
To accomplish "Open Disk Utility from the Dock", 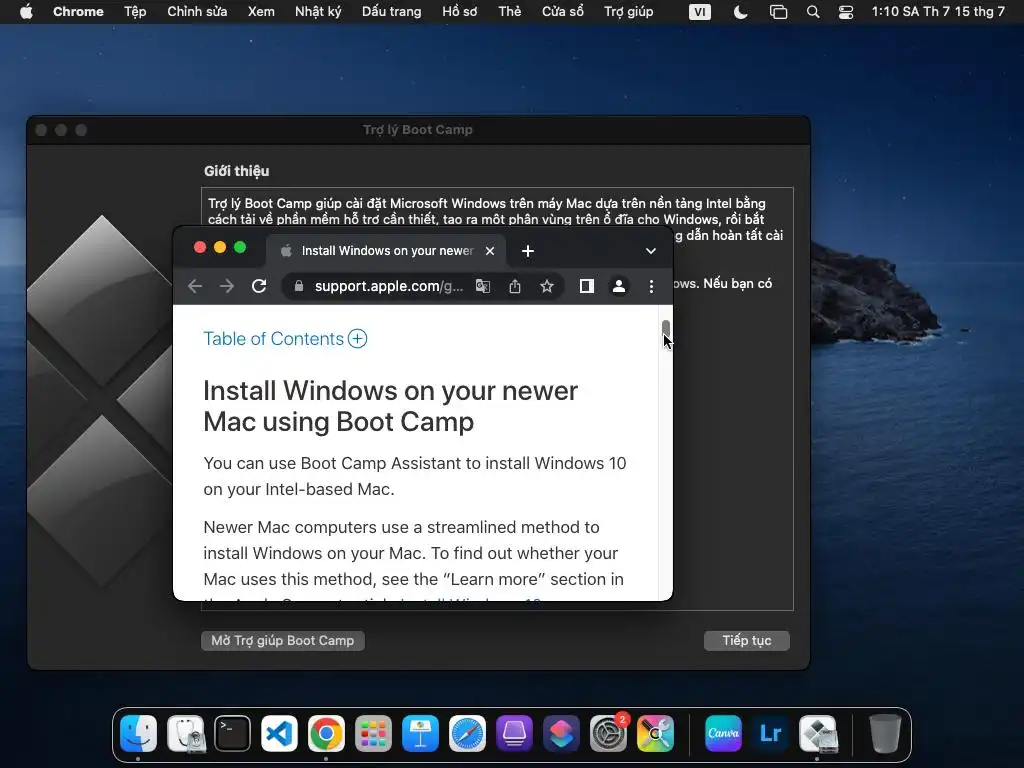I will (185, 733).
